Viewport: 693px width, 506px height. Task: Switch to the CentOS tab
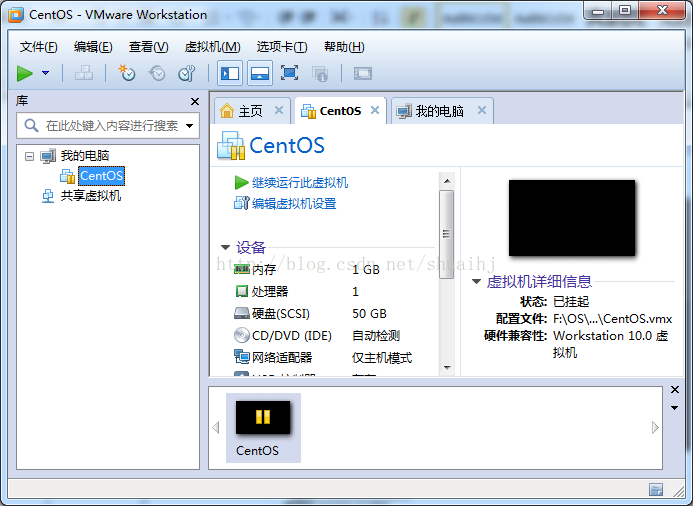tap(340, 111)
